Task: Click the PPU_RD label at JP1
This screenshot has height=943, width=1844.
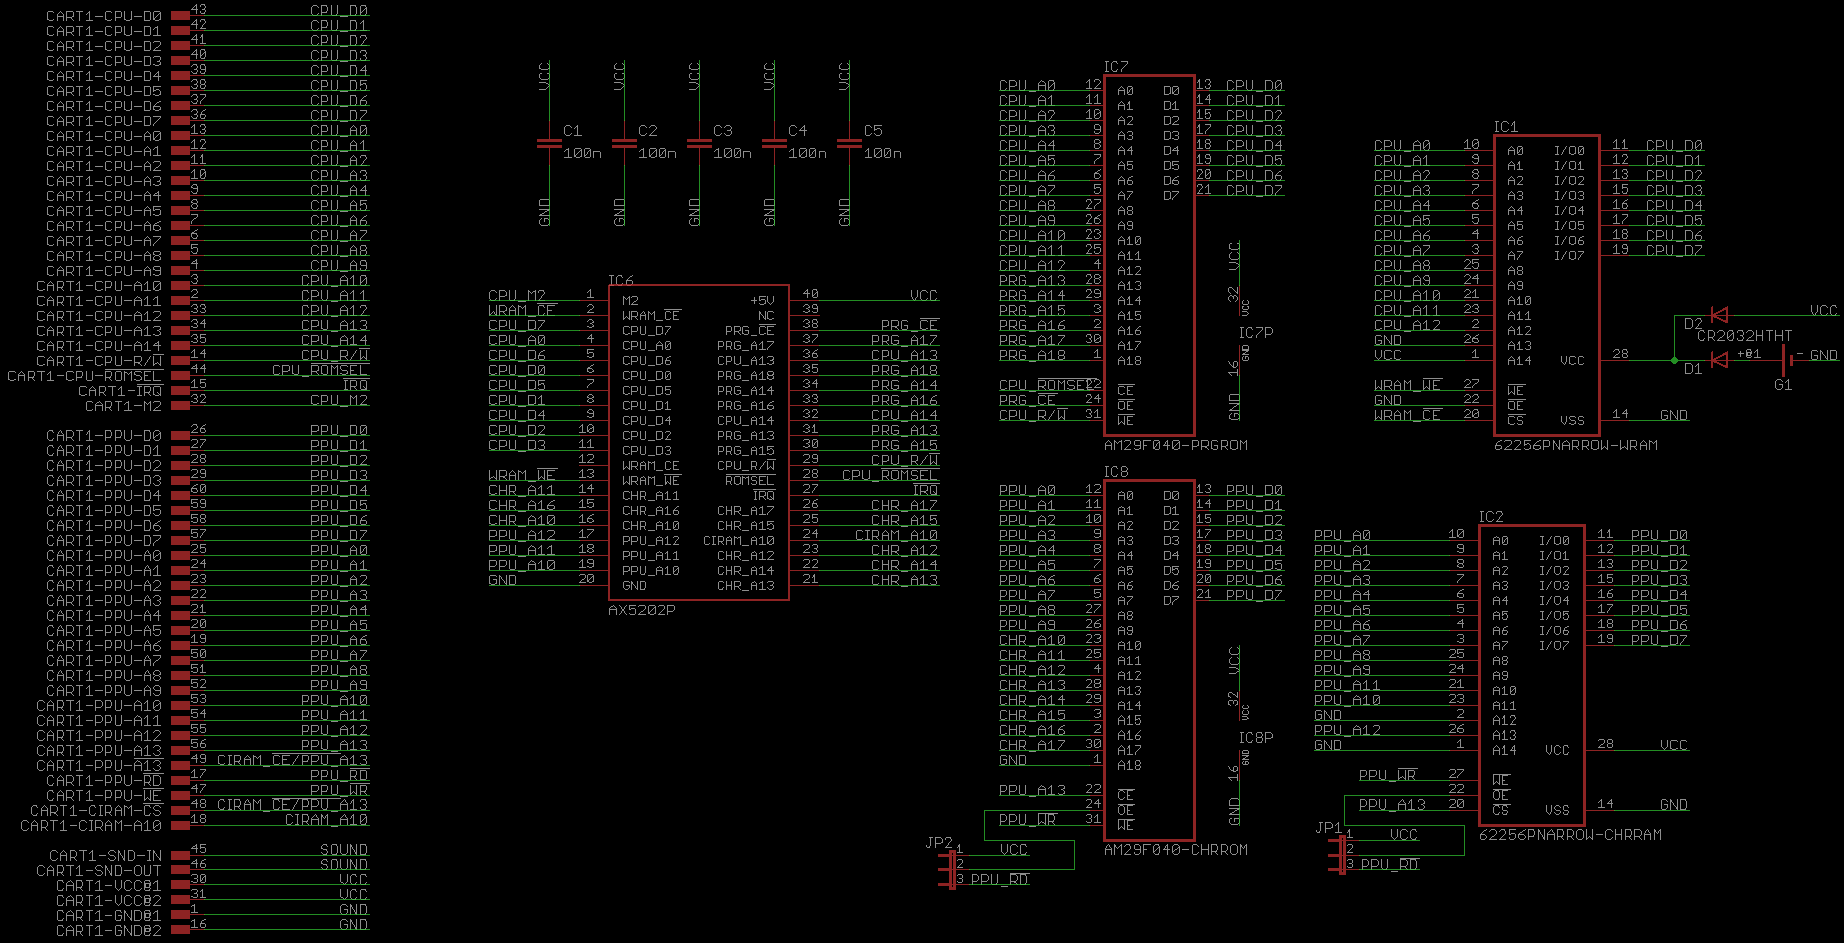Action: pos(1389,865)
